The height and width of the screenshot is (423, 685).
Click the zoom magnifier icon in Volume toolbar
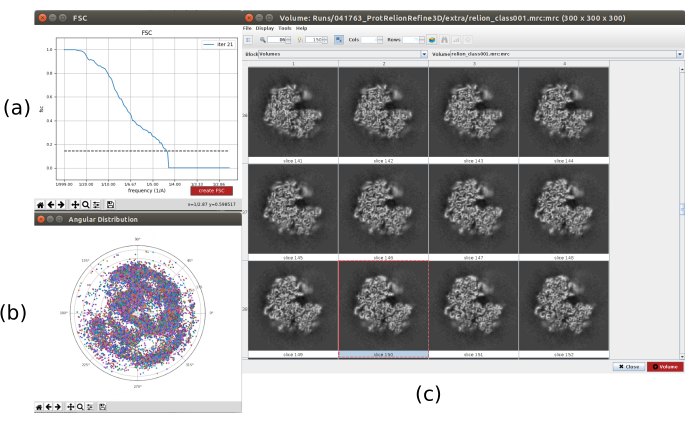click(263, 40)
